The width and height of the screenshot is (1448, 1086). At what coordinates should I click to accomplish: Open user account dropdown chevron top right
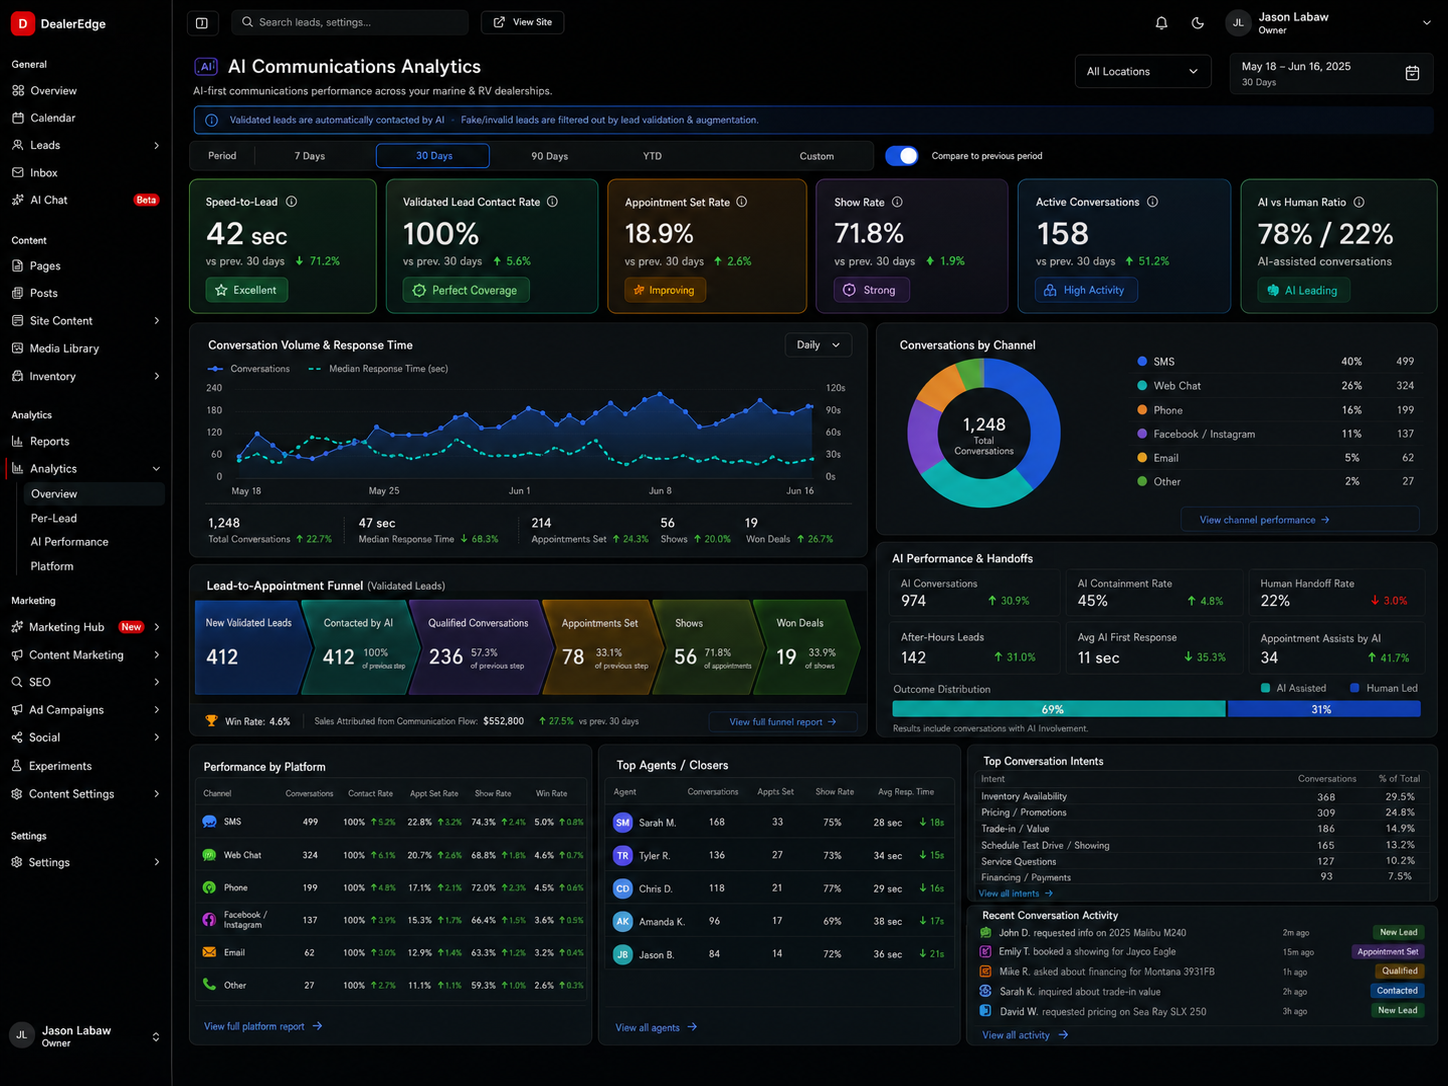[x=1426, y=22]
